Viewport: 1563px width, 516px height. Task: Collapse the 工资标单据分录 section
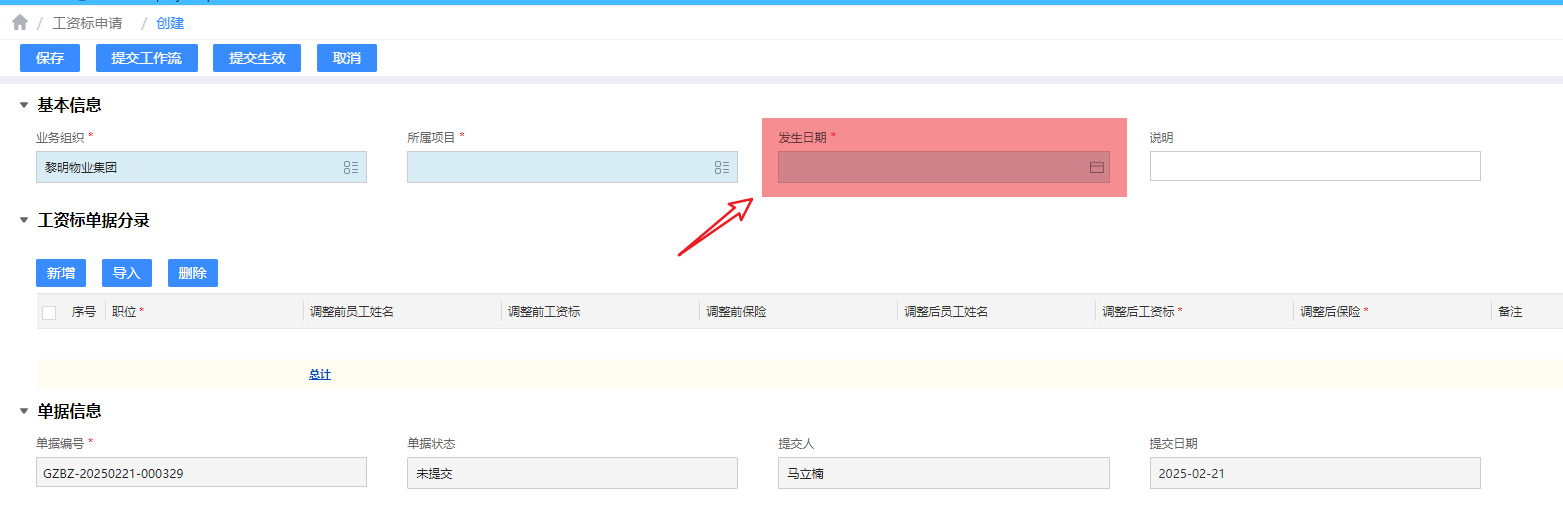coord(24,221)
